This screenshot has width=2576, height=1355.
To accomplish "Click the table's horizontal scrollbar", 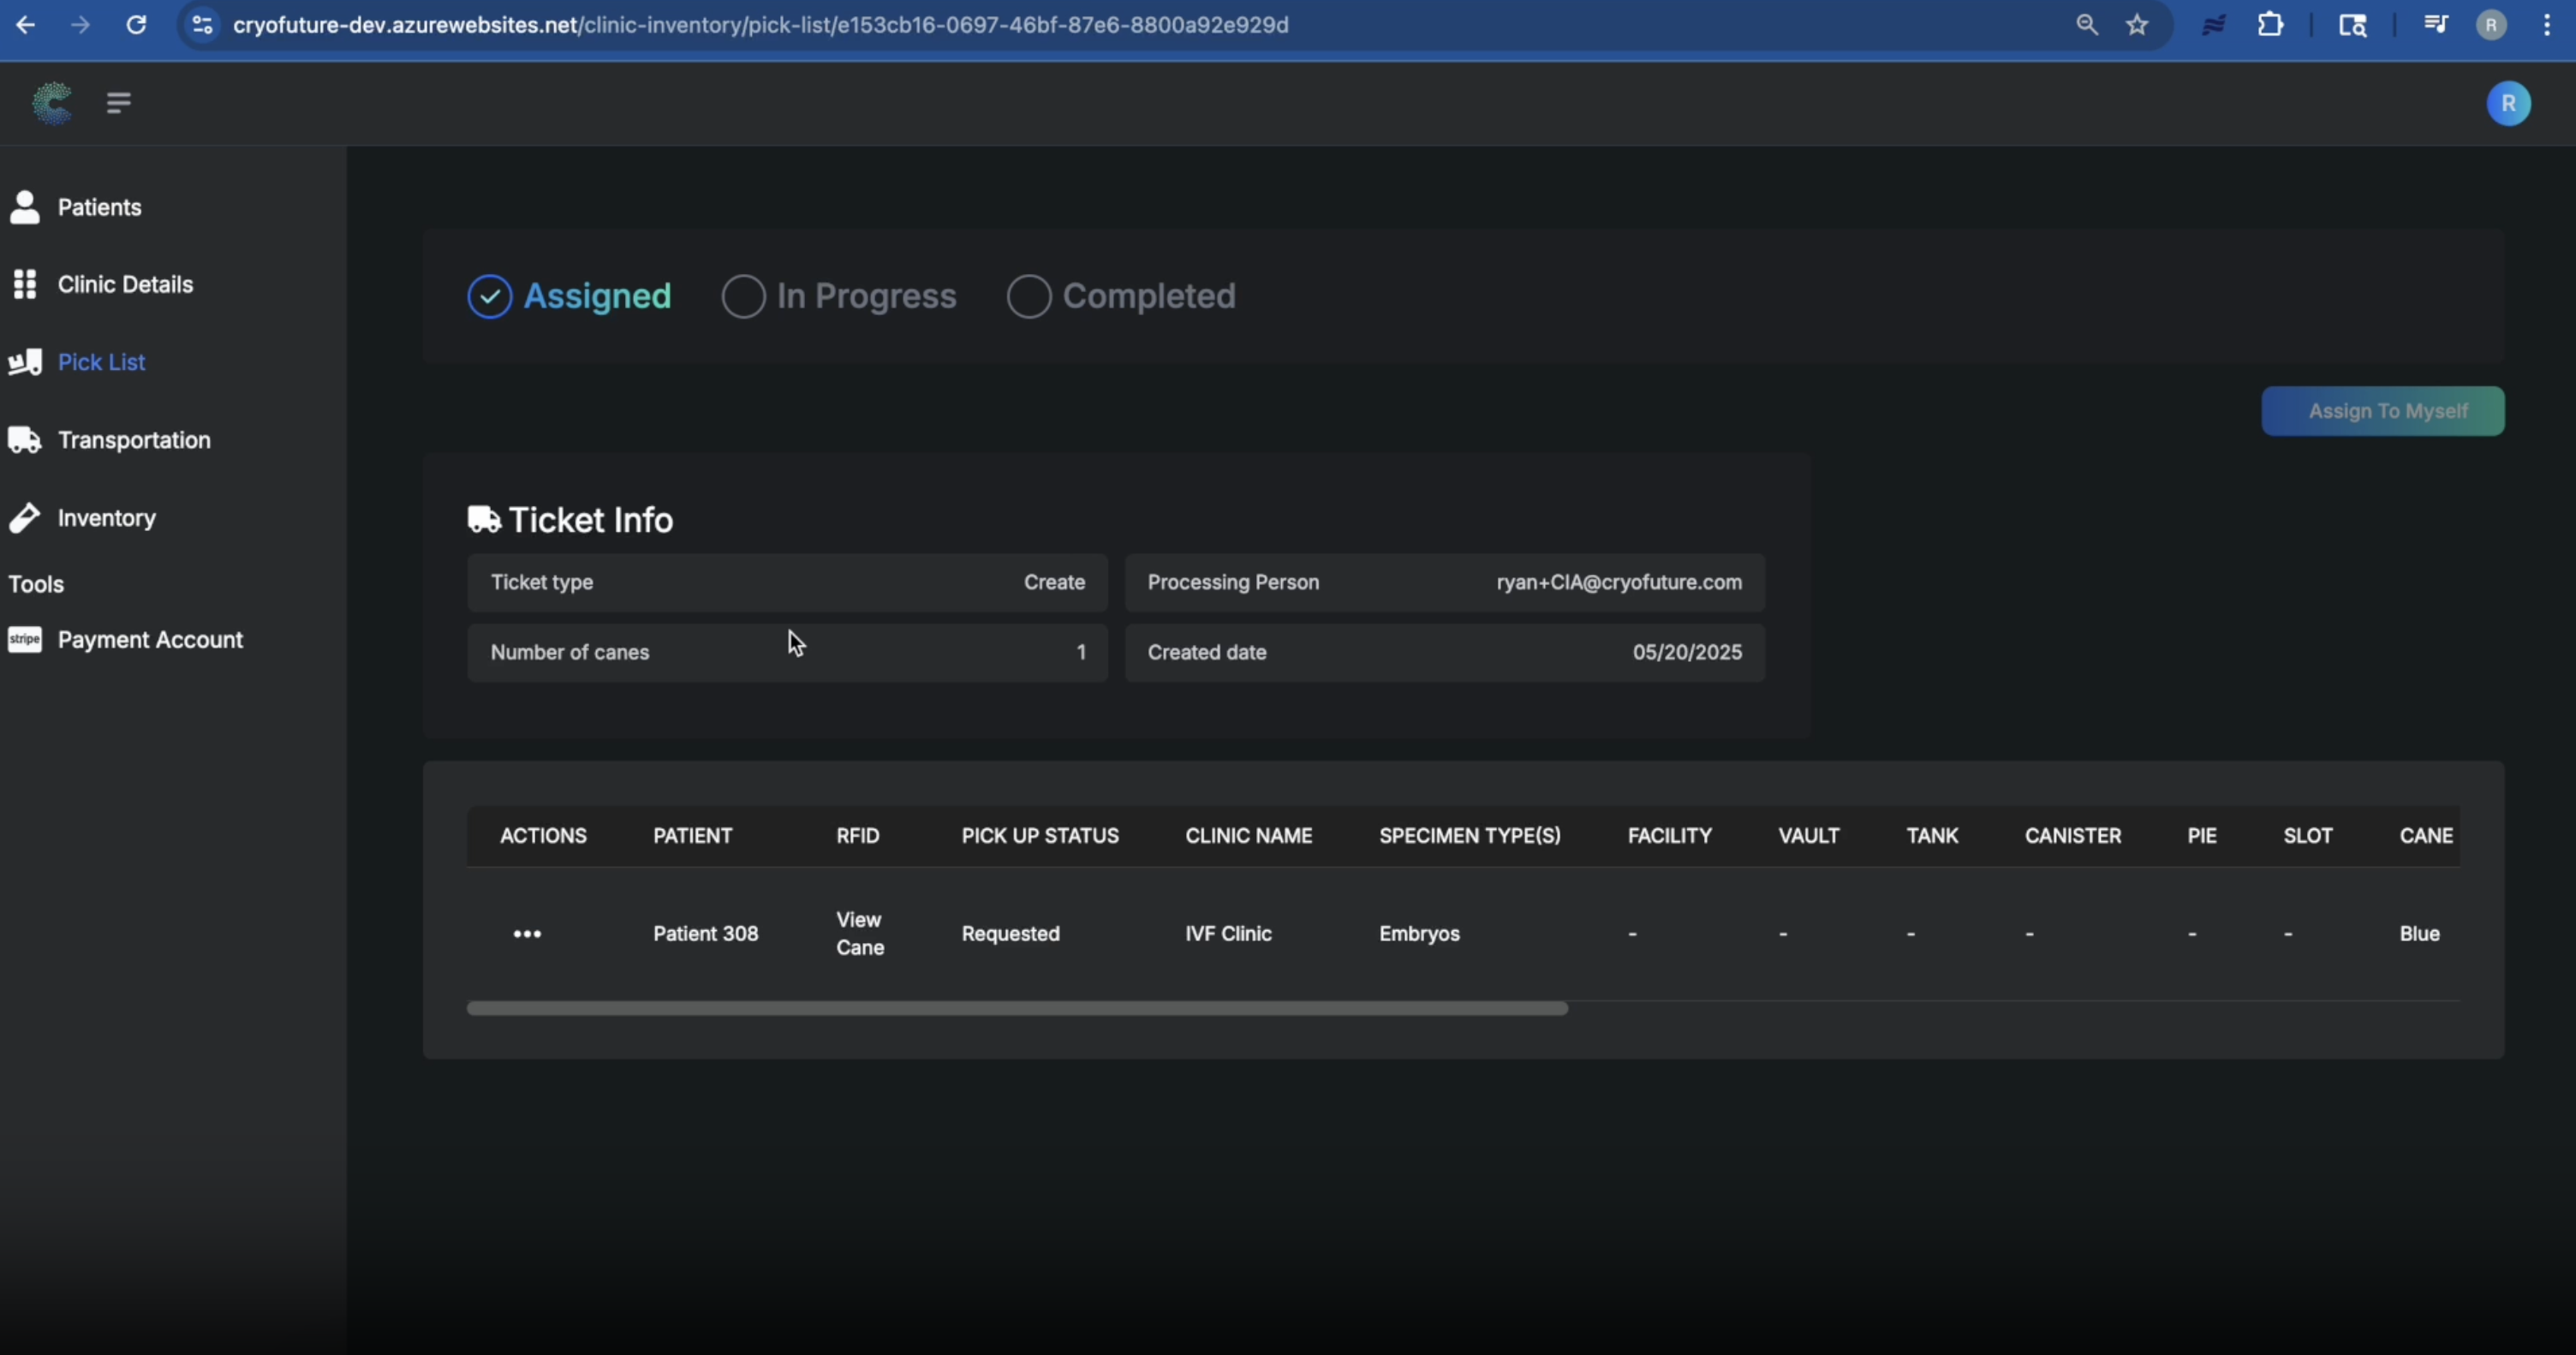I will [1017, 1008].
